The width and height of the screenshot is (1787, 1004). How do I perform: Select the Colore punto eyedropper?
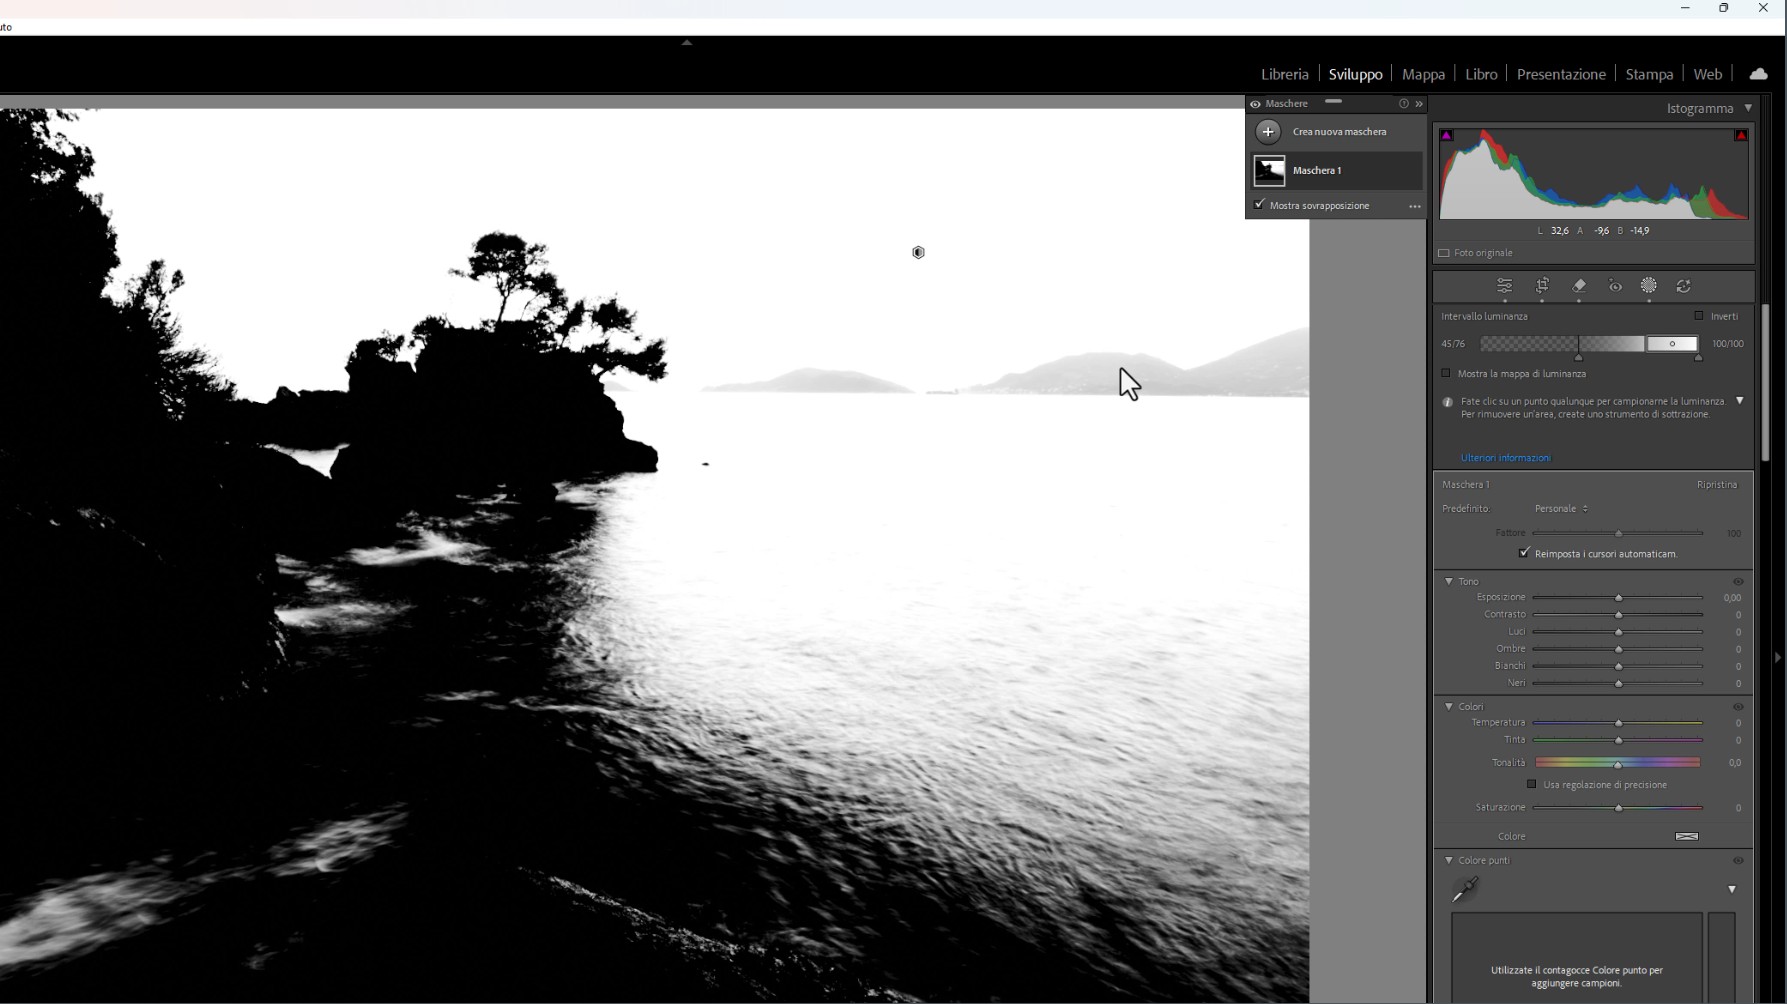pos(1464,889)
